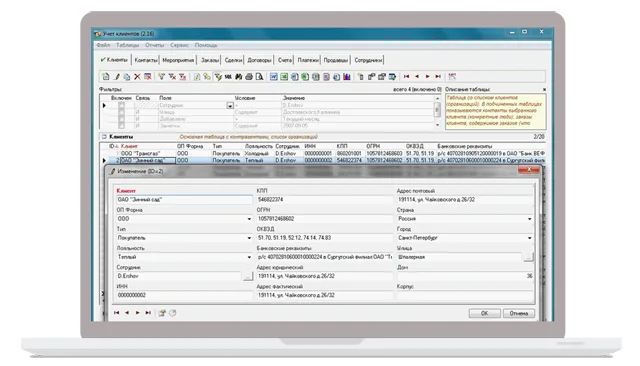Open the Отчеты menu
Viewport: 640px width, 366px height.
point(154,45)
